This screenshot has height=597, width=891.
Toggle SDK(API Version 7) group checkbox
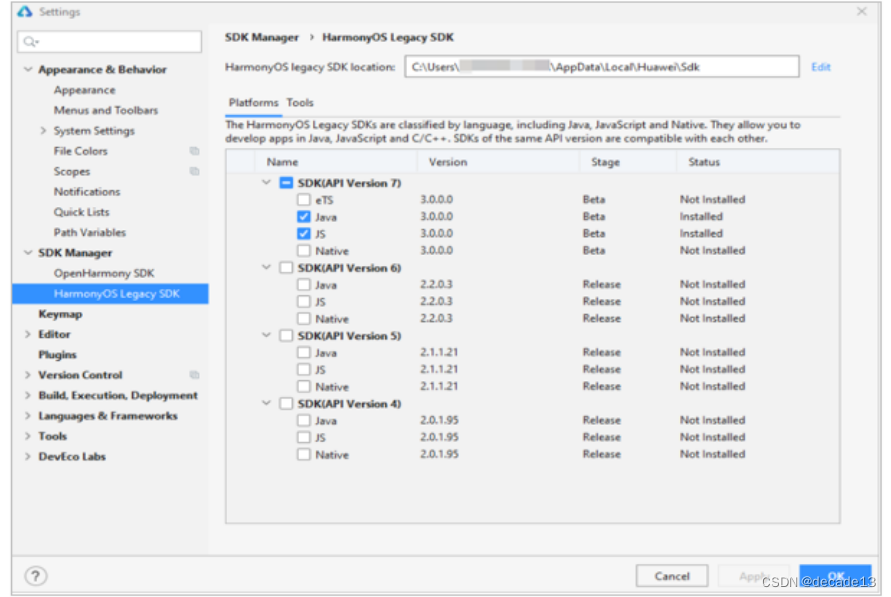tap(286, 183)
